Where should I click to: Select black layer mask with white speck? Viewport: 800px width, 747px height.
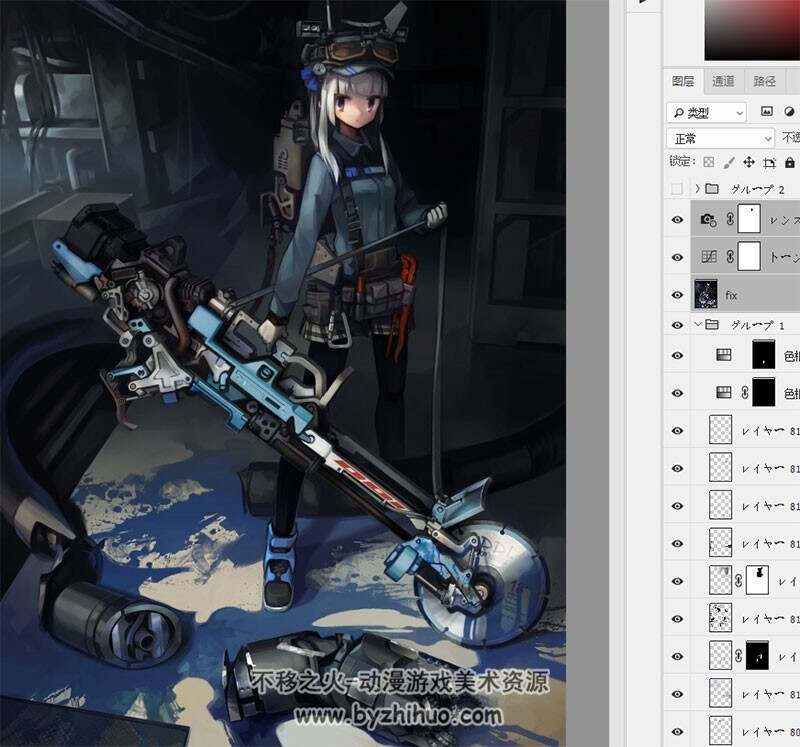(x=757, y=656)
